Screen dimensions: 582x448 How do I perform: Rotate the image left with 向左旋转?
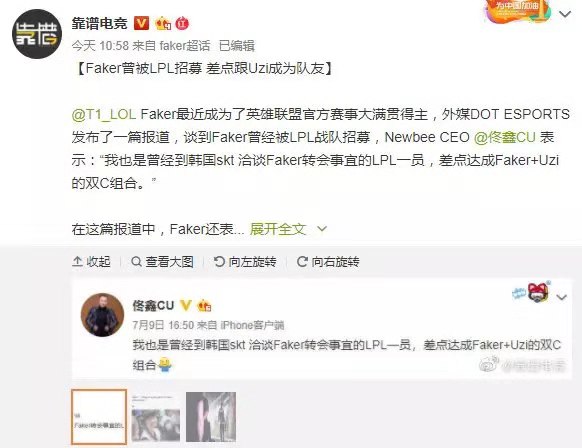[x=245, y=262]
